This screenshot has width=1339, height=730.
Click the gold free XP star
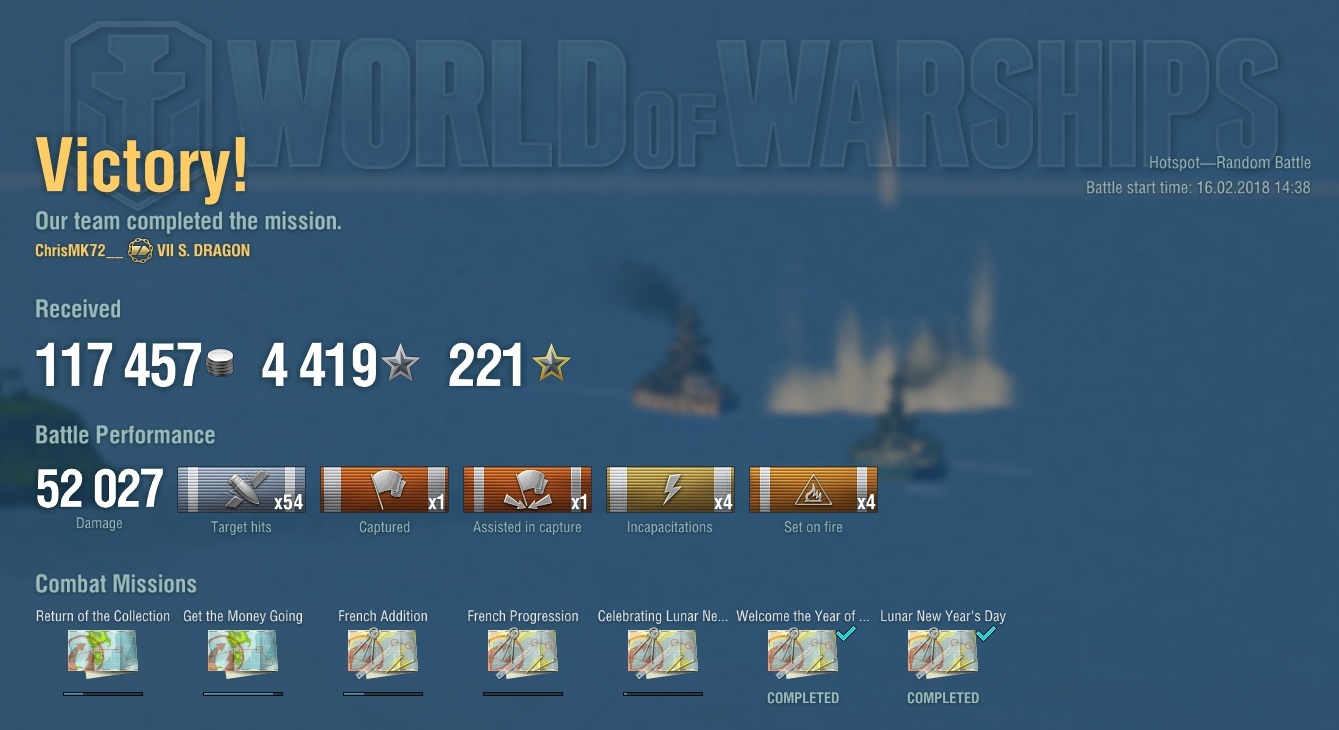551,364
